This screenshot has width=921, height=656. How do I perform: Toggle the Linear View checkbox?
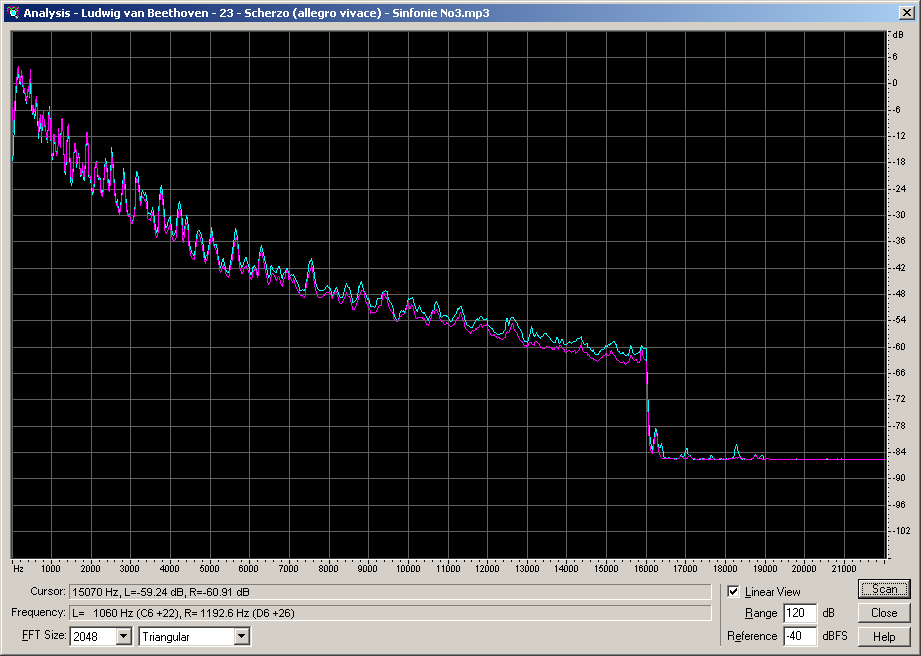pyautogui.click(x=734, y=592)
